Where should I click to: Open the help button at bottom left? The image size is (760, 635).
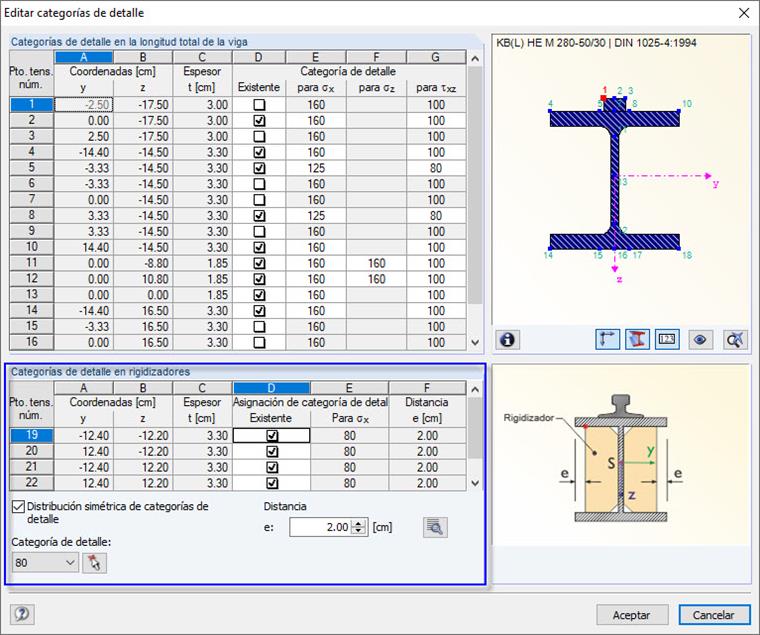pos(21,614)
